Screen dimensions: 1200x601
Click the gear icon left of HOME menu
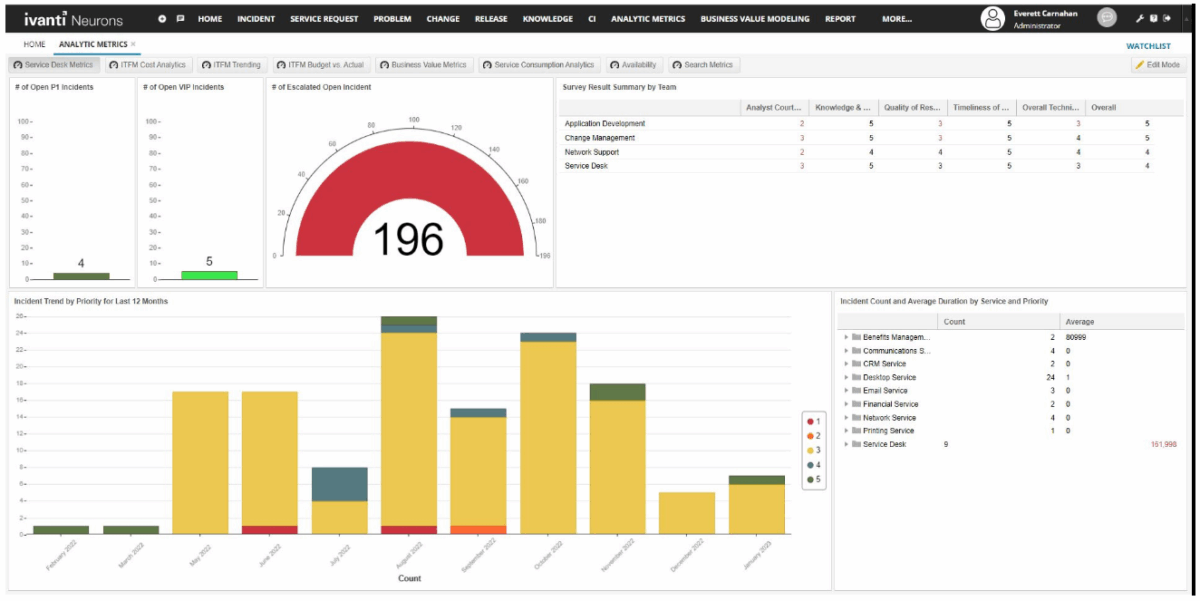click(162, 18)
